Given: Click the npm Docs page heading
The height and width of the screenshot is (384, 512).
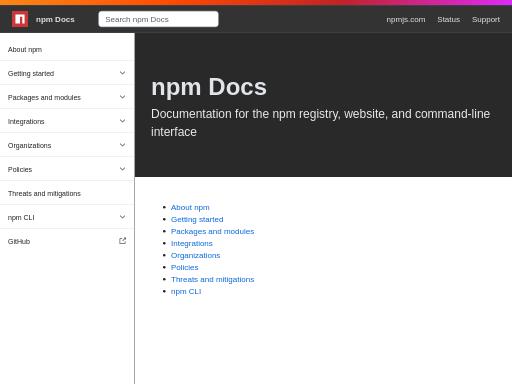Looking at the screenshot, I should click(209, 87).
